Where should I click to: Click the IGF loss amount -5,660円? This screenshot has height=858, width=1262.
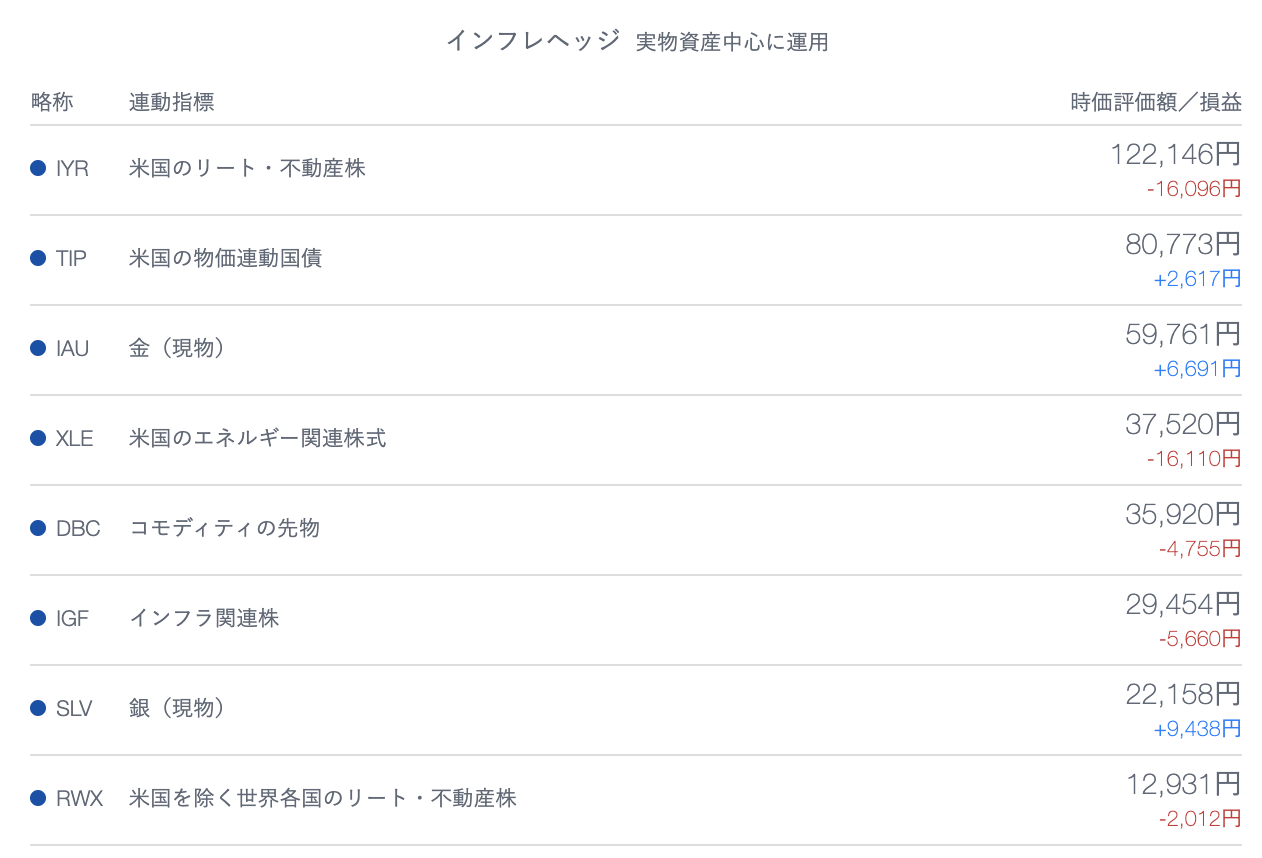point(1200,638)
